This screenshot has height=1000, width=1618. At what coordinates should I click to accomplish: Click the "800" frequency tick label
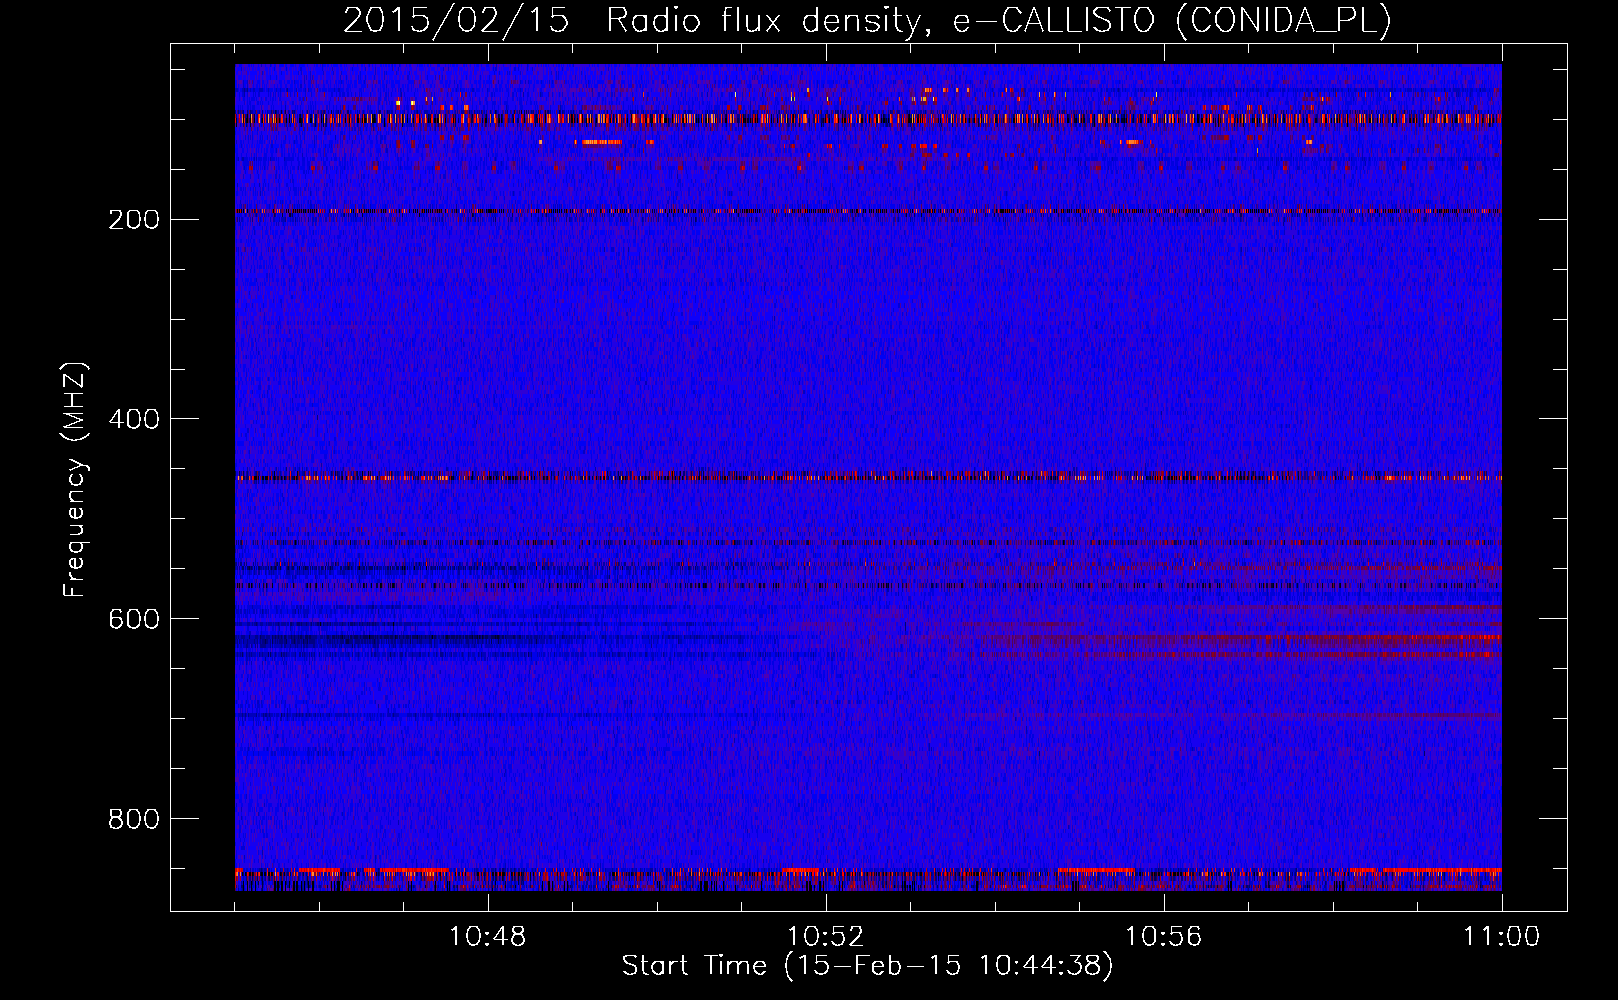[134, 820]
